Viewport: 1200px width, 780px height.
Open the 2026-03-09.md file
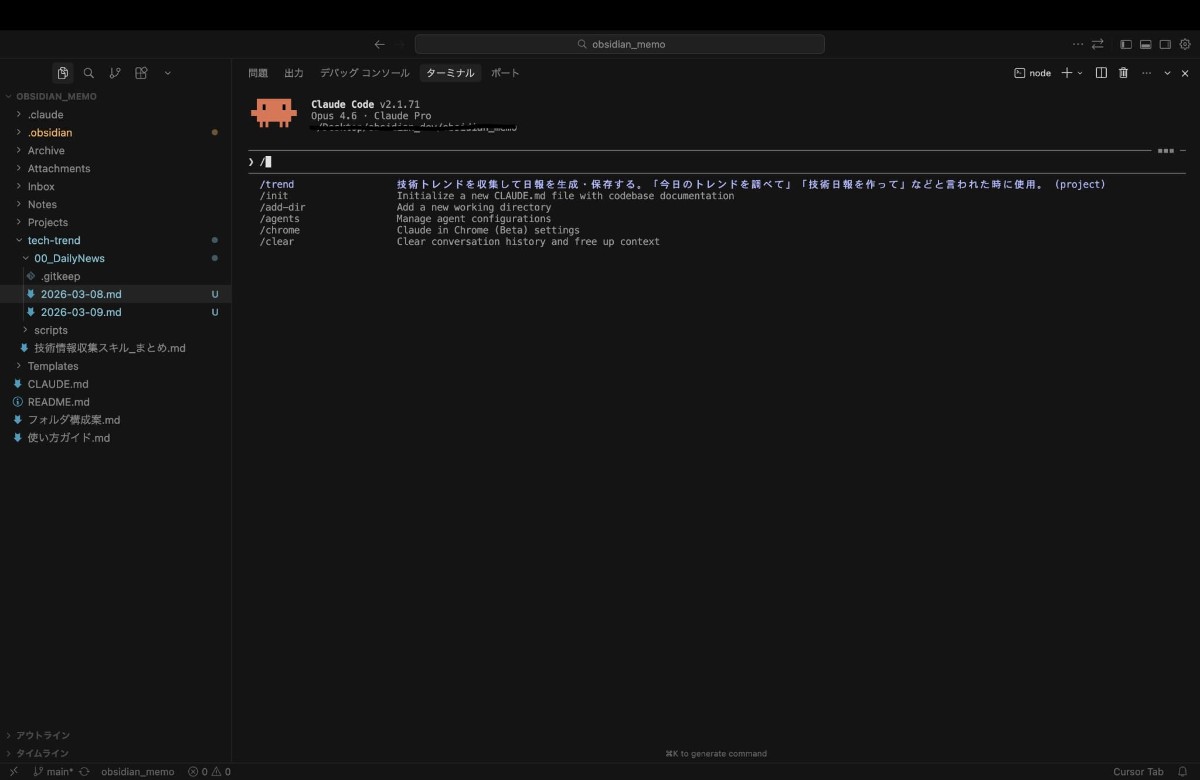point(81,312)
